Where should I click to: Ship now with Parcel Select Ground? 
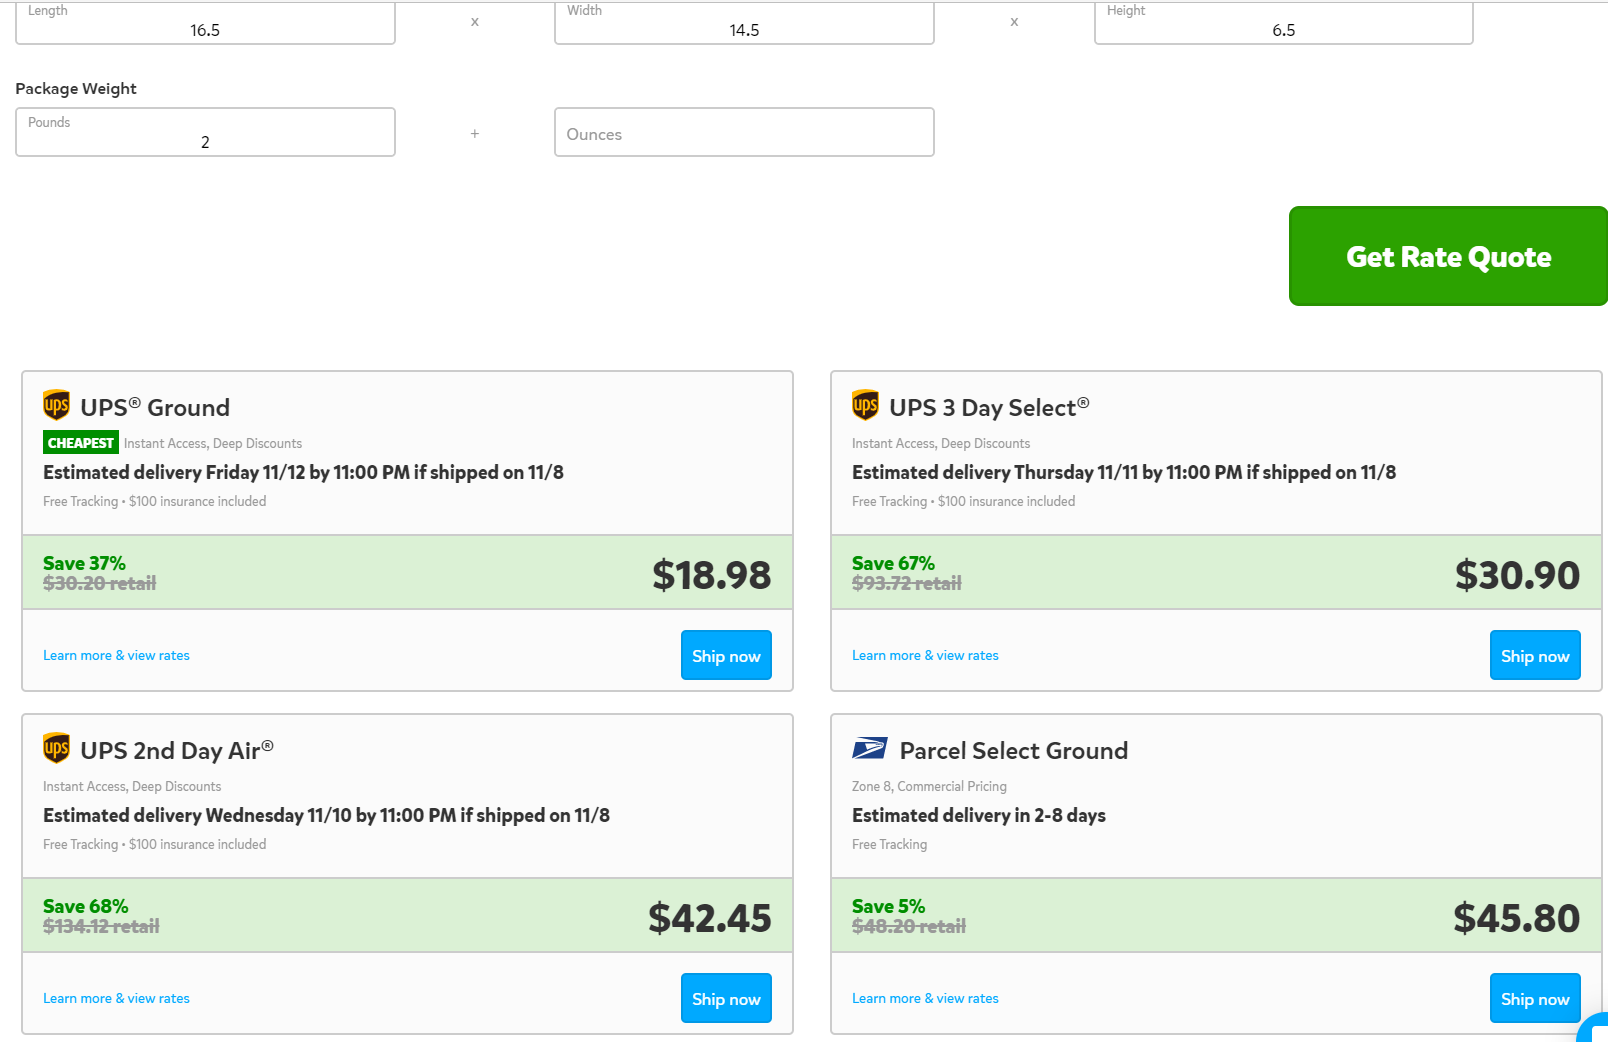tap(1535, 998)
